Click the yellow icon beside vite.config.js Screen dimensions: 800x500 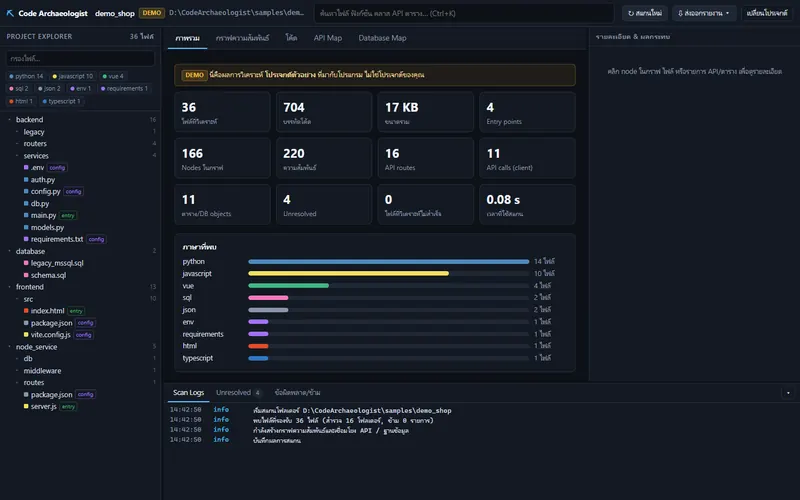click(x=26, y=335)
